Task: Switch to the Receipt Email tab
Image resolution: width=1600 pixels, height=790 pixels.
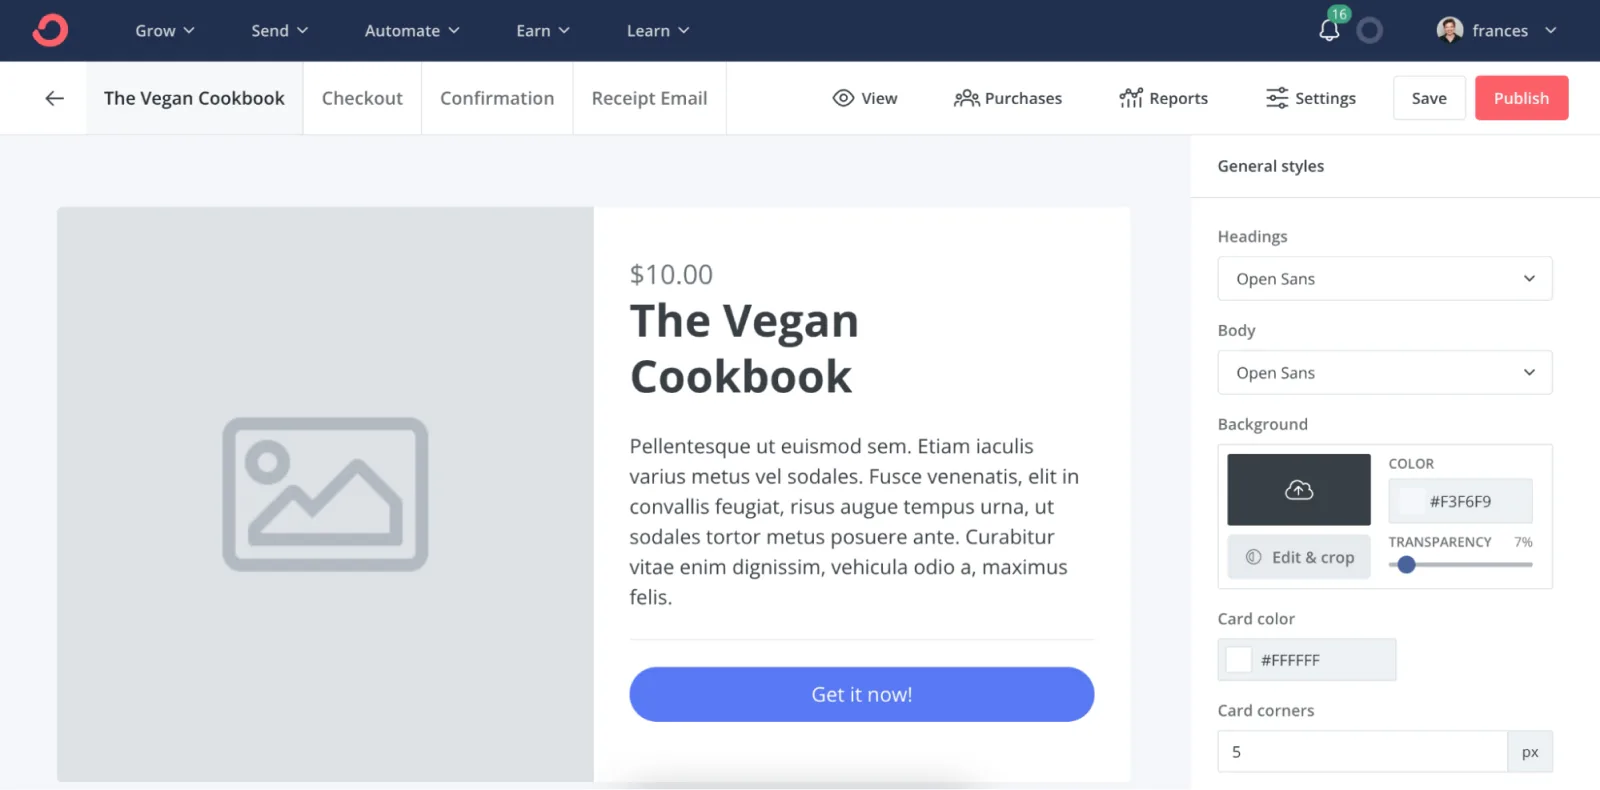Action: coord(649,98)
